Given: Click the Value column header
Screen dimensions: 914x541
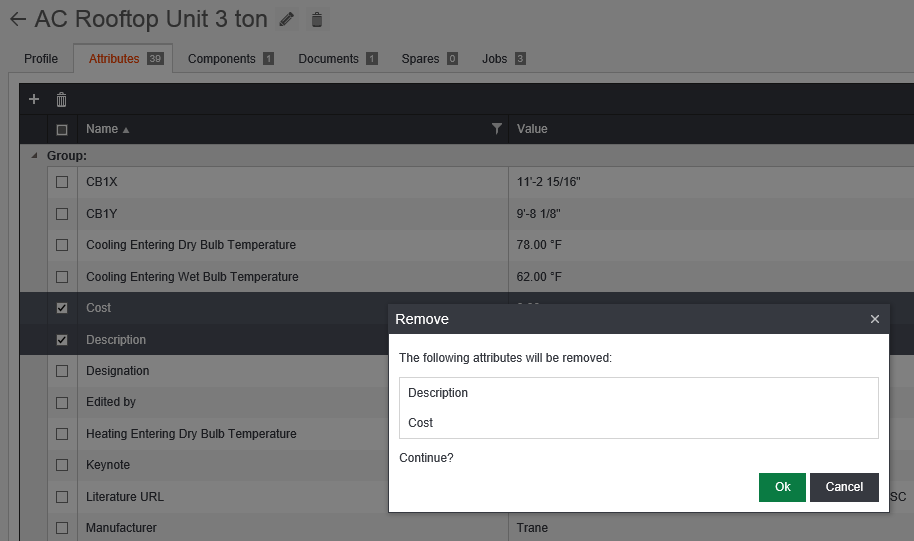Looking at the screenshot, I should coord(532,129).
